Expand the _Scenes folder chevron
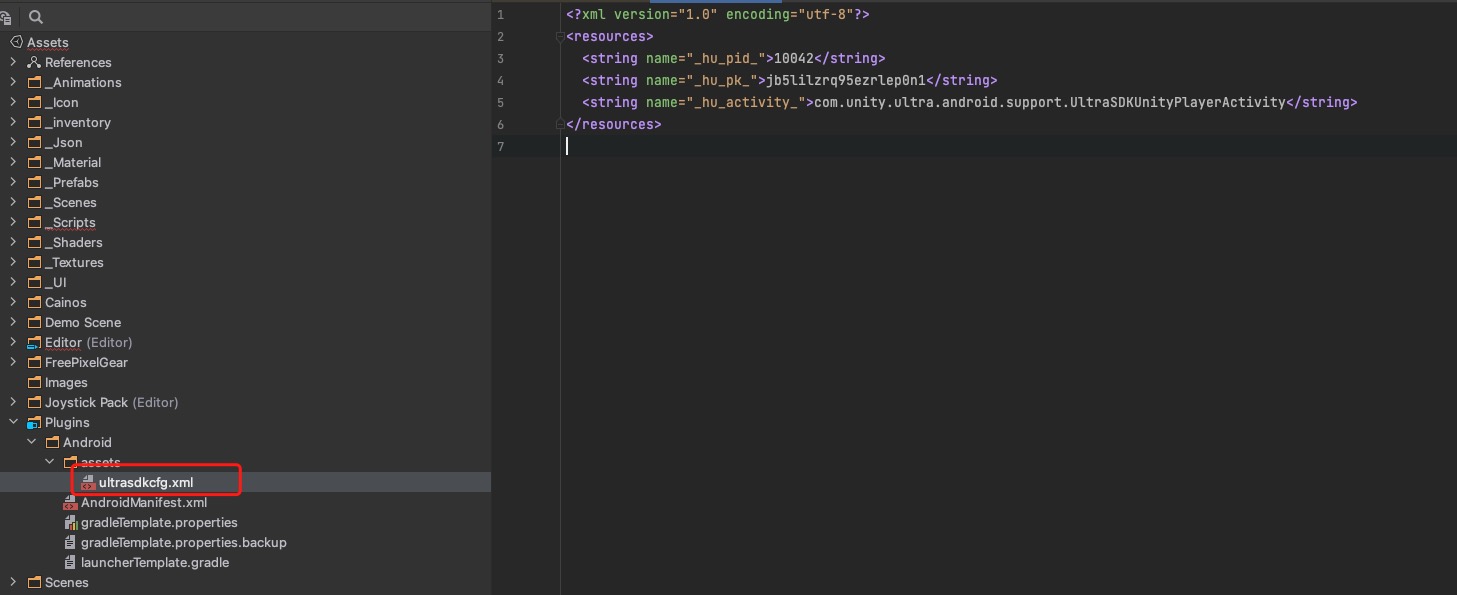Screen dimensions: 1457x595 (13, 202)
